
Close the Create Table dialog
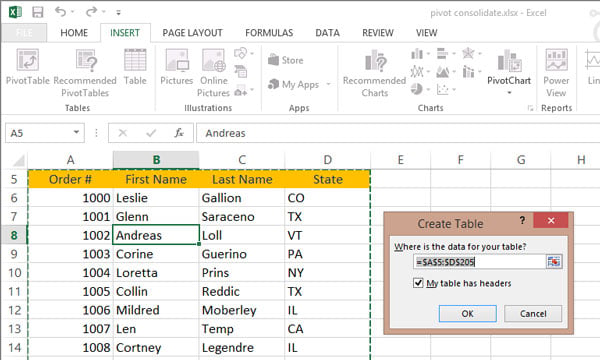[551, 220]
